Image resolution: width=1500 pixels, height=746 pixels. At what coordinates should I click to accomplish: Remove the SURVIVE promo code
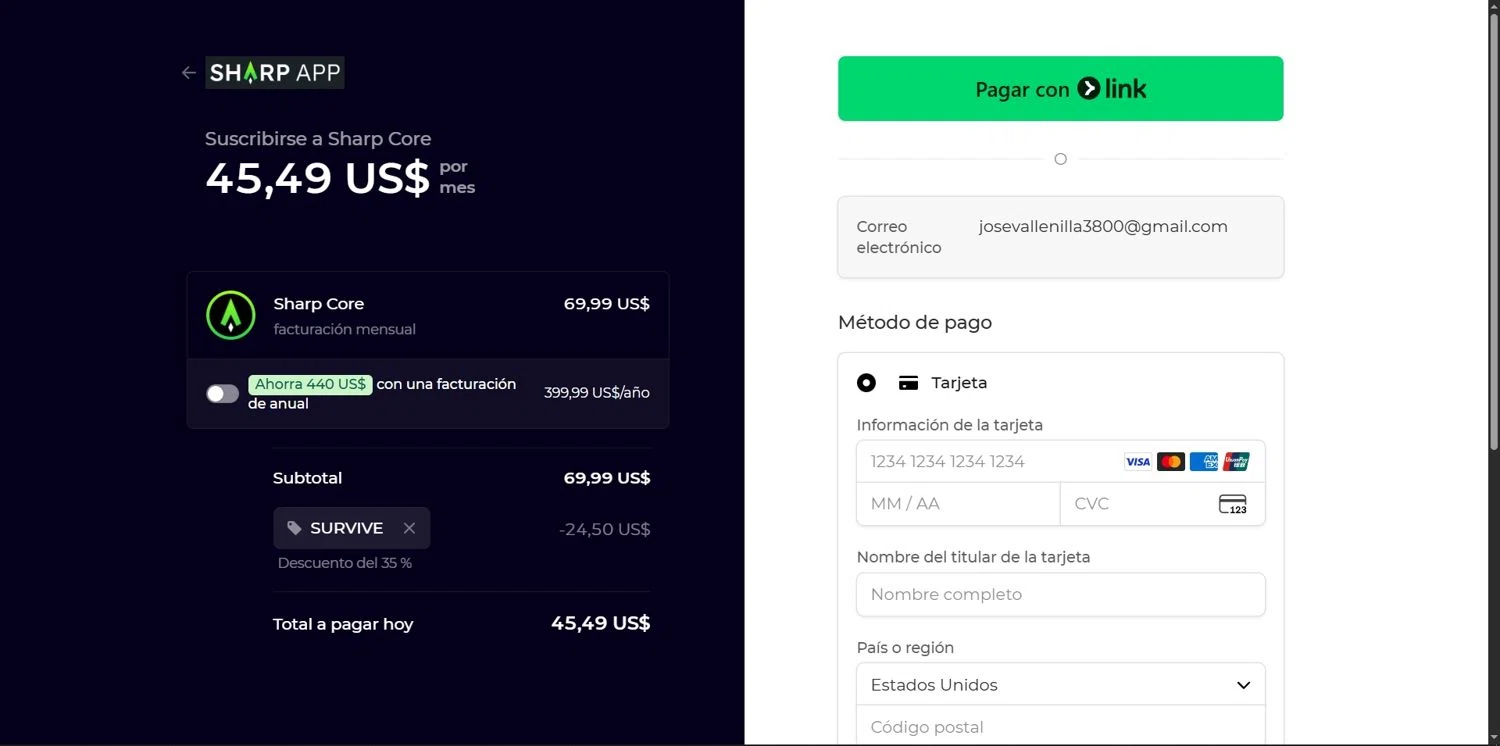click(x=409, y=528)
